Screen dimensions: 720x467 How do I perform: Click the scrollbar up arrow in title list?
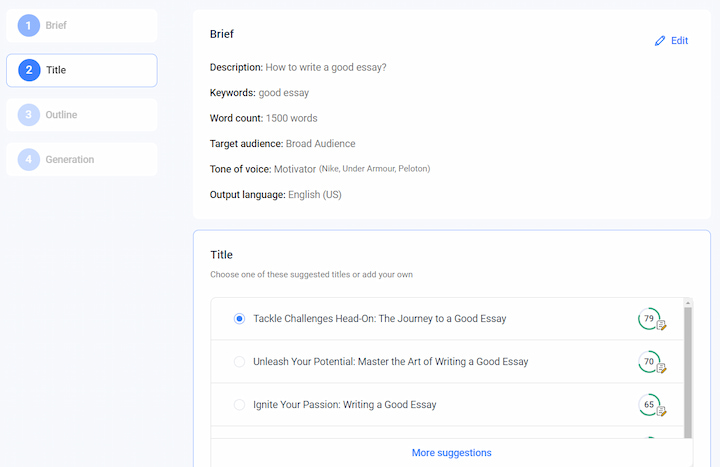click(x=687, y=303)
